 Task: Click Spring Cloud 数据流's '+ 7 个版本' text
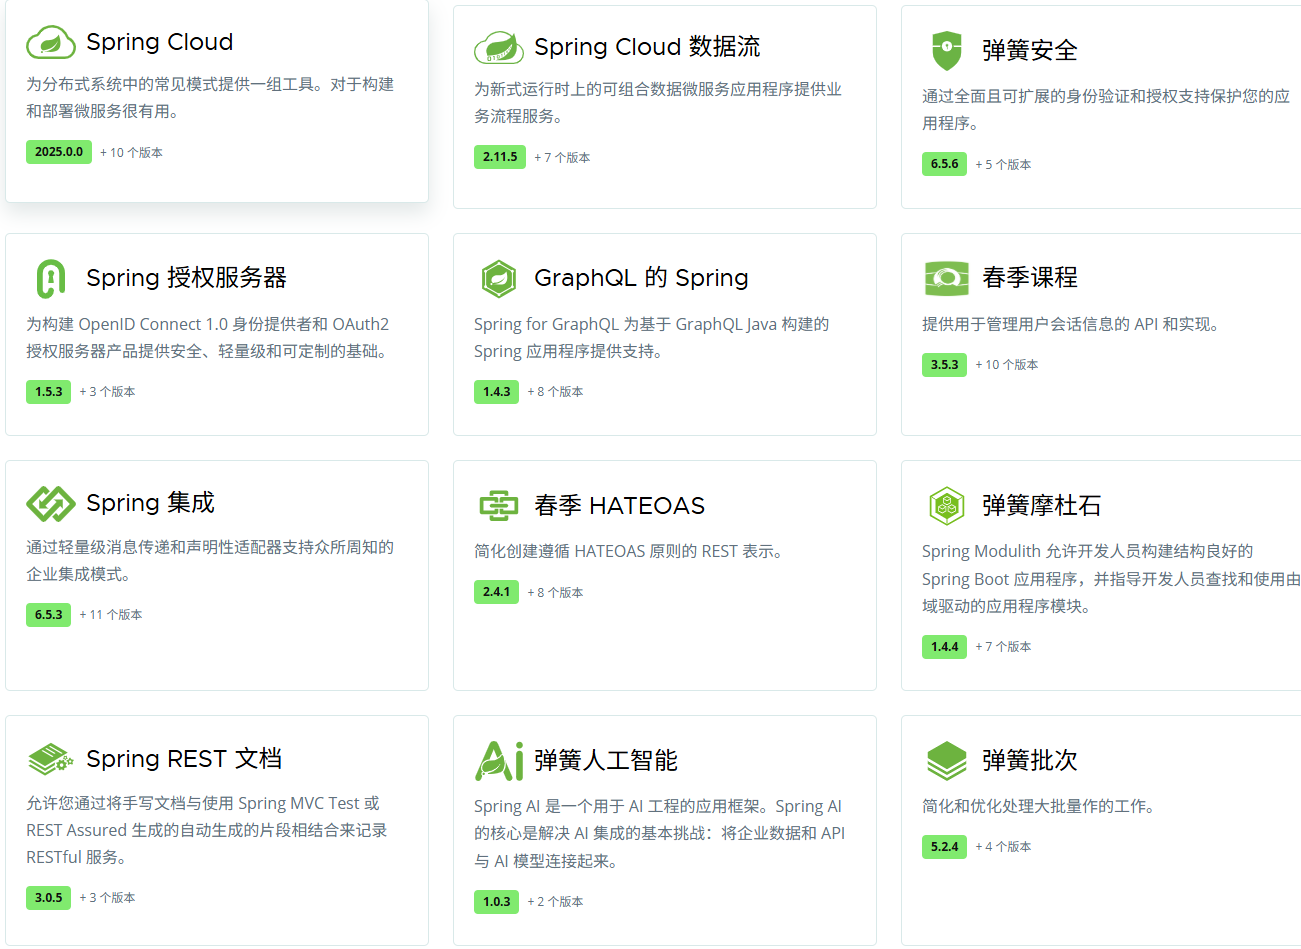pyautogui.click(x=562, y=158)
